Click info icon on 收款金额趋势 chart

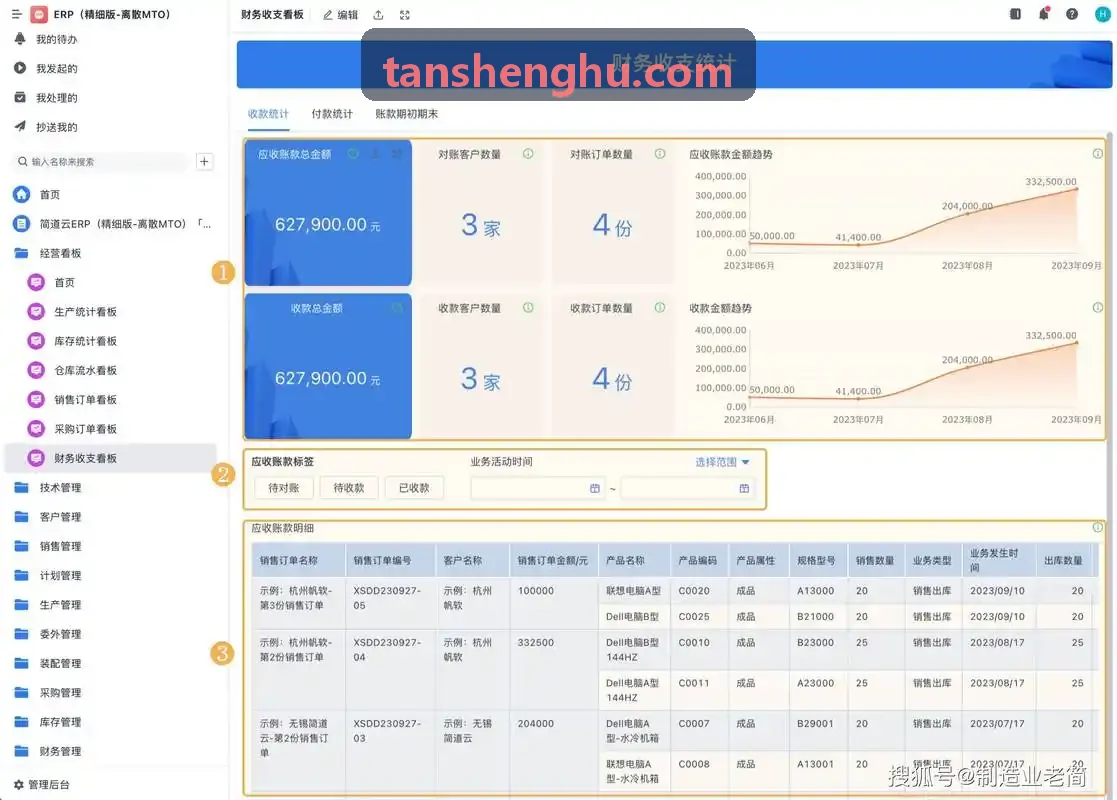click(x=1097, y=308)
